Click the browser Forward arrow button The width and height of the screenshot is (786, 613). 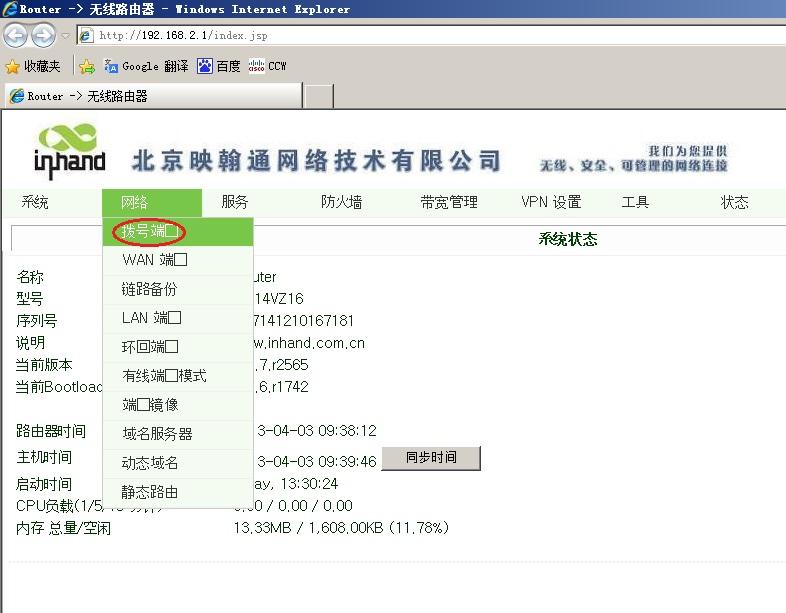43,35
